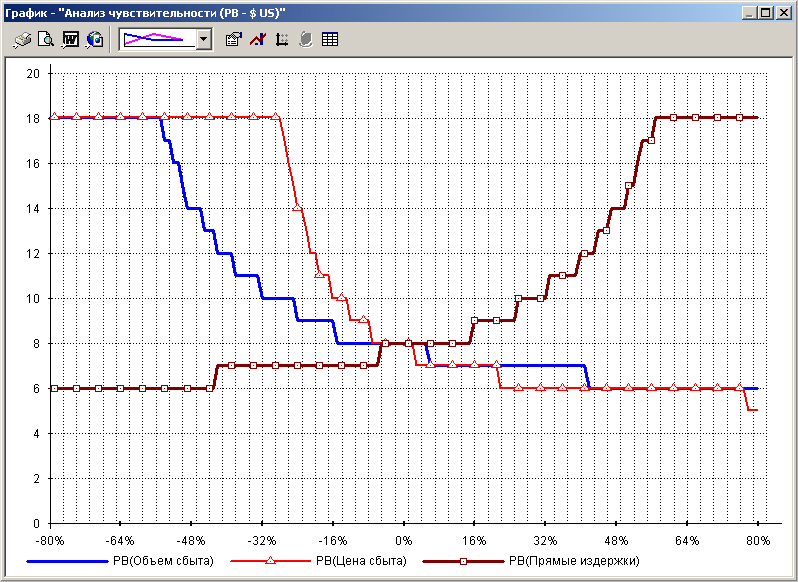Screen dimensions: 798x582
Task: Toggle the grid axes icon
Action: 281,39
